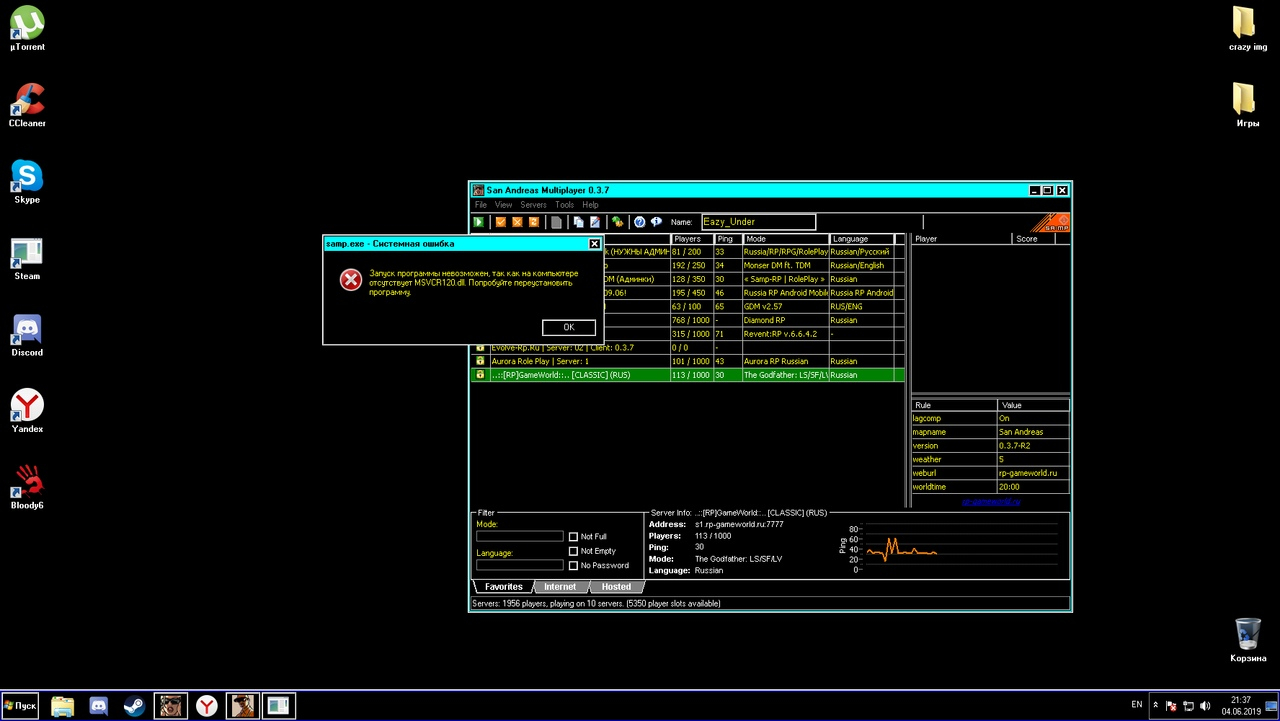This screenshot has width=1280, height=721.
Task: Click the blue question-mark Help icon
Action: click(x=640, y=222)
